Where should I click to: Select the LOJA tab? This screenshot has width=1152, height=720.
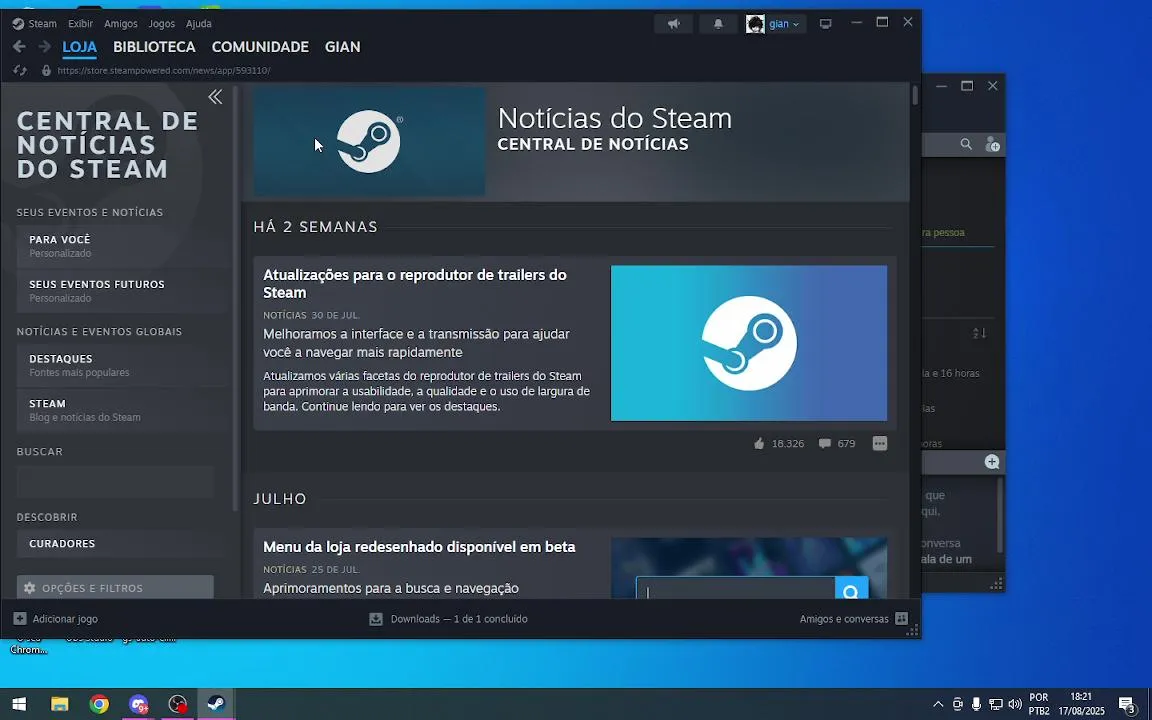click(79, 47)
